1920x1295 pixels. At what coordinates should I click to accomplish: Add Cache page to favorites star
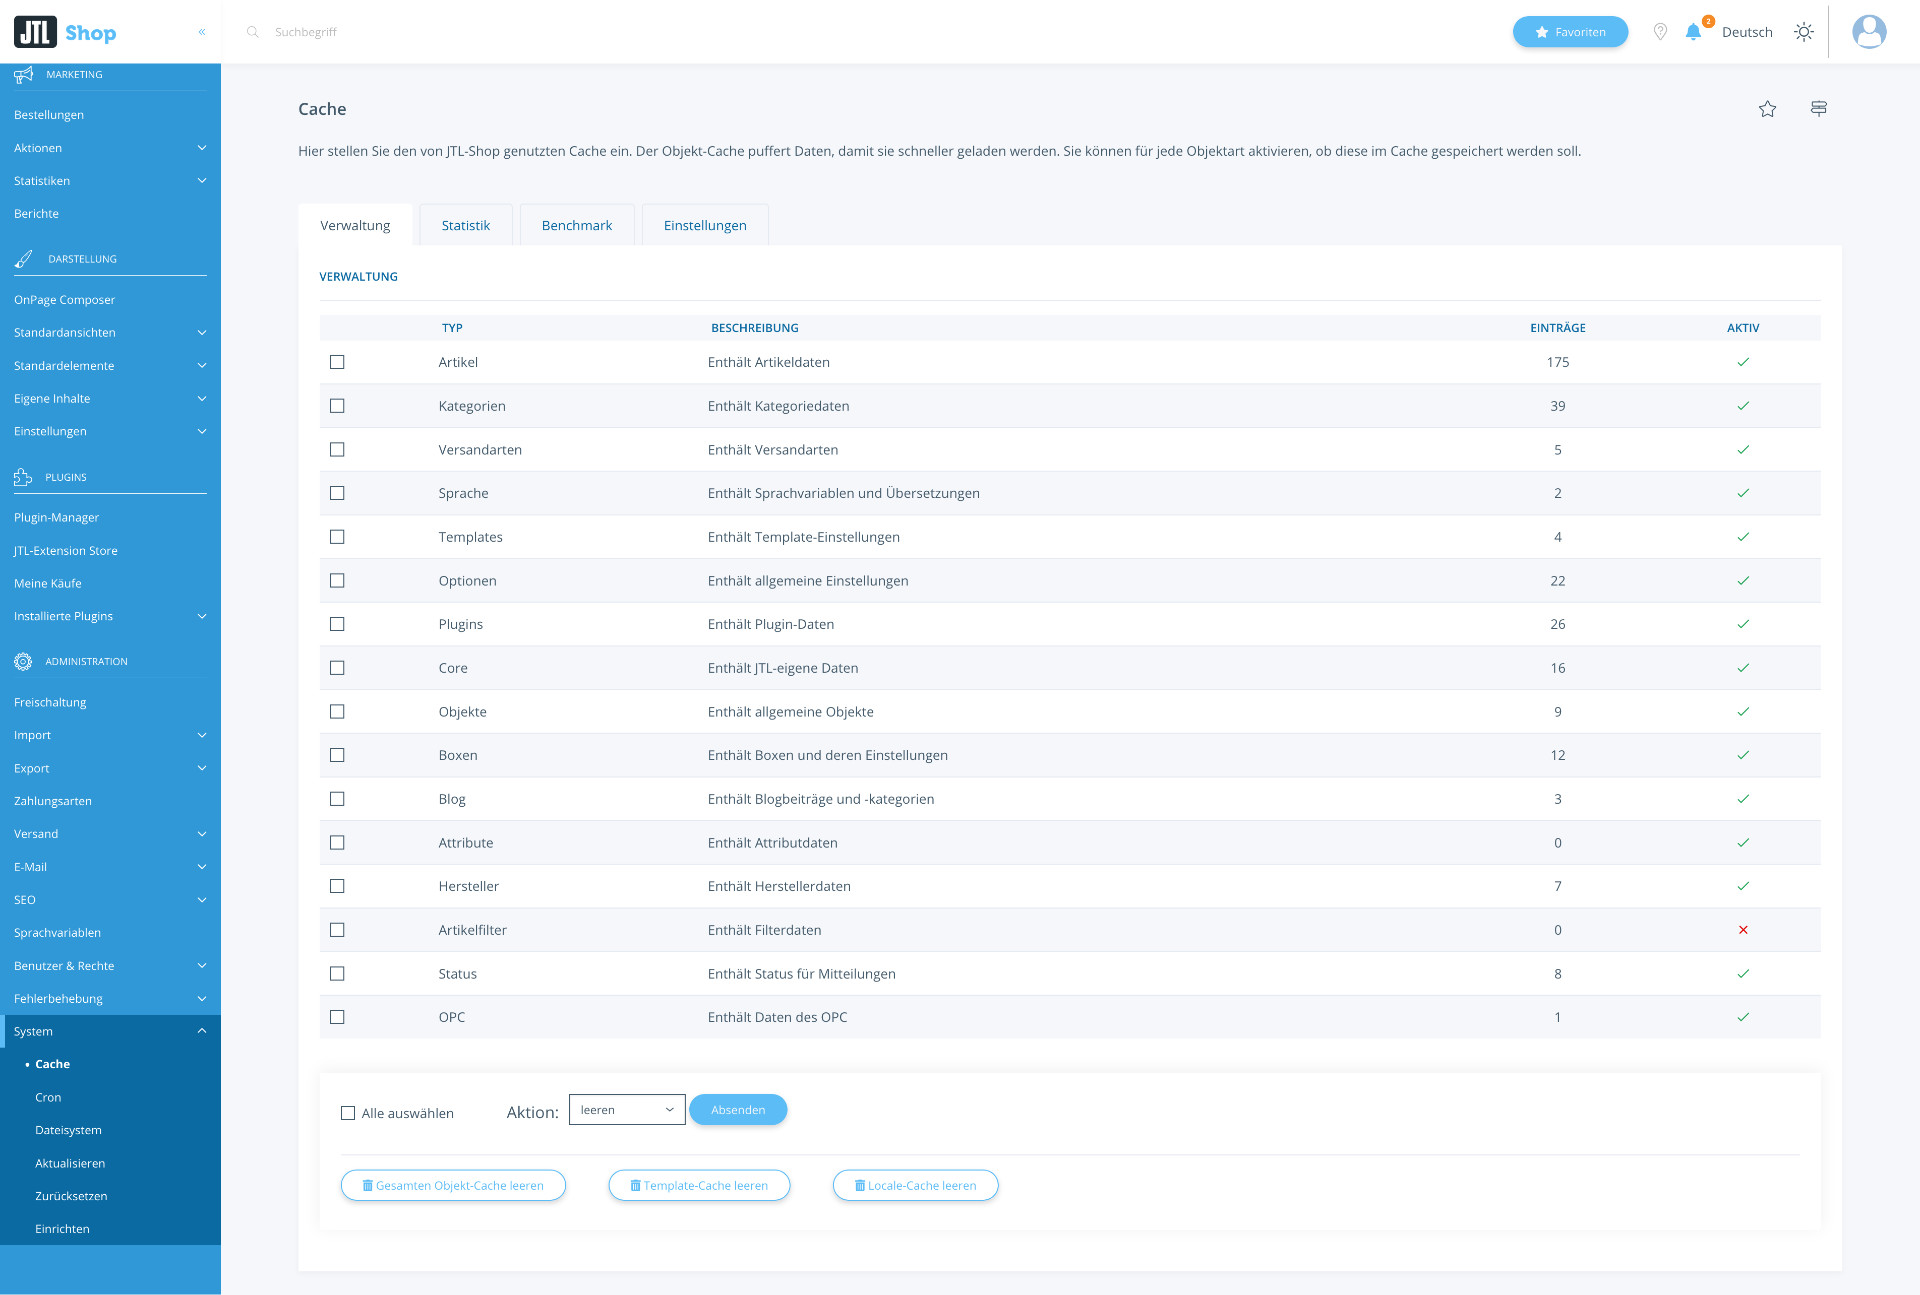1767,109
